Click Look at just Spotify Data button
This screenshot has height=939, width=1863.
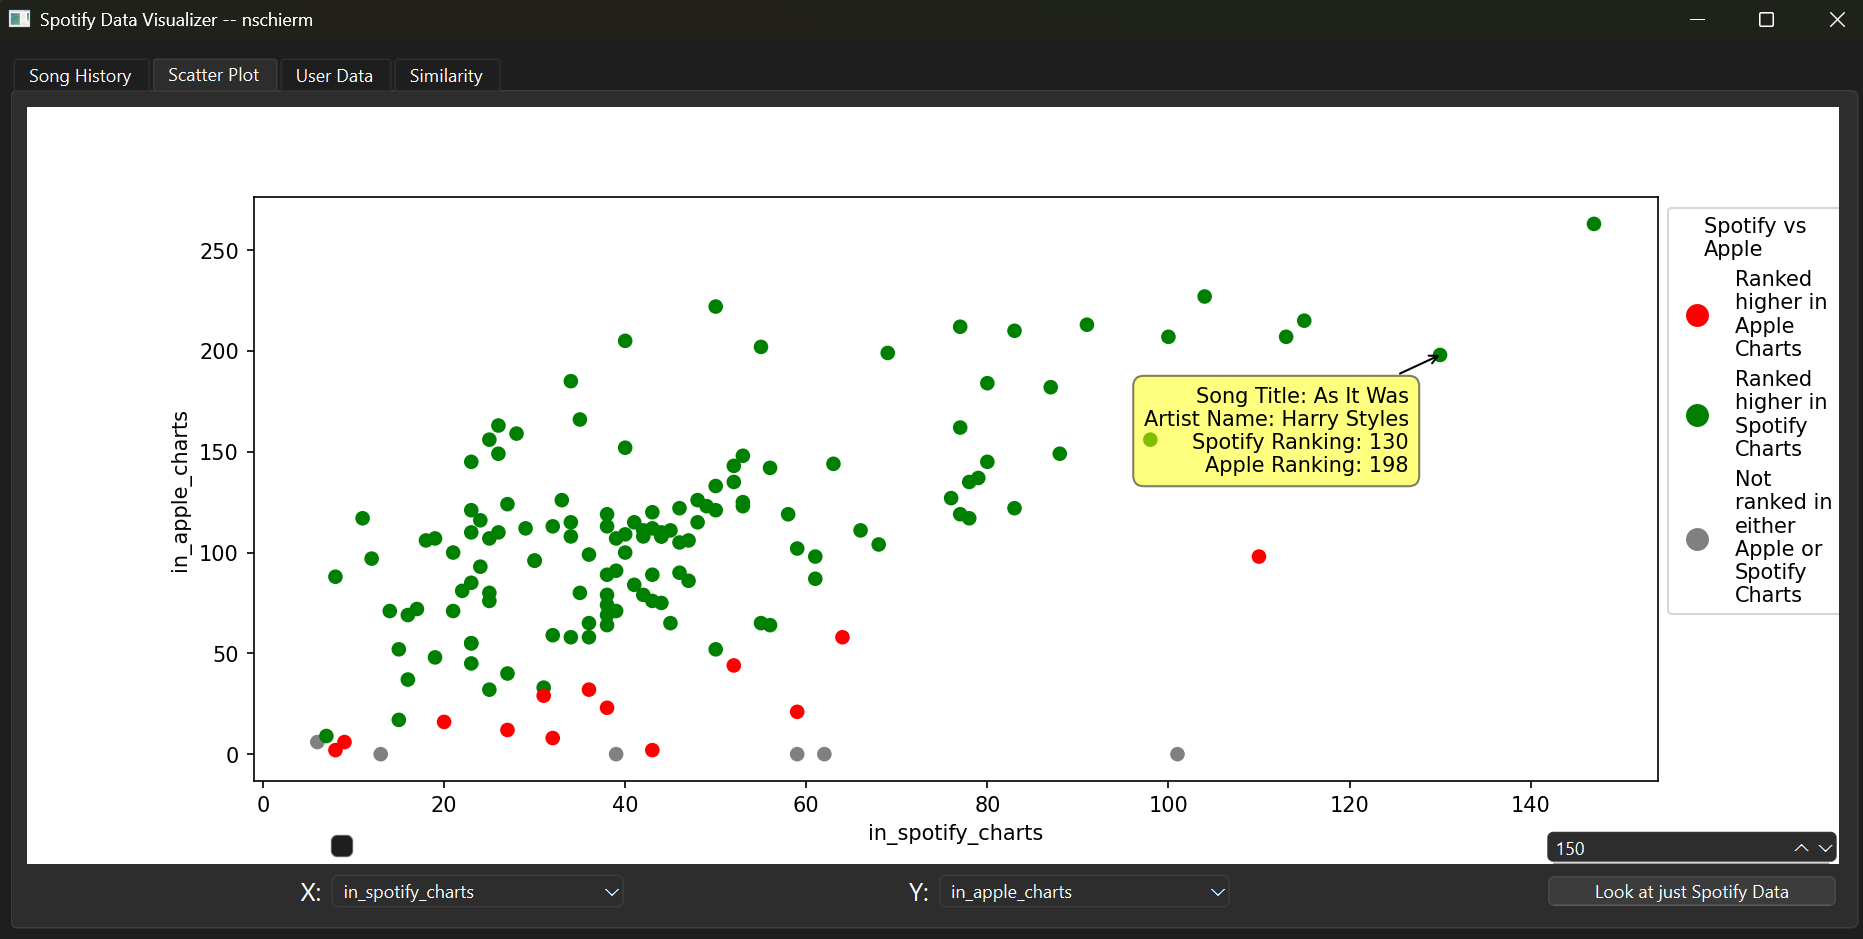[1691, 891]
